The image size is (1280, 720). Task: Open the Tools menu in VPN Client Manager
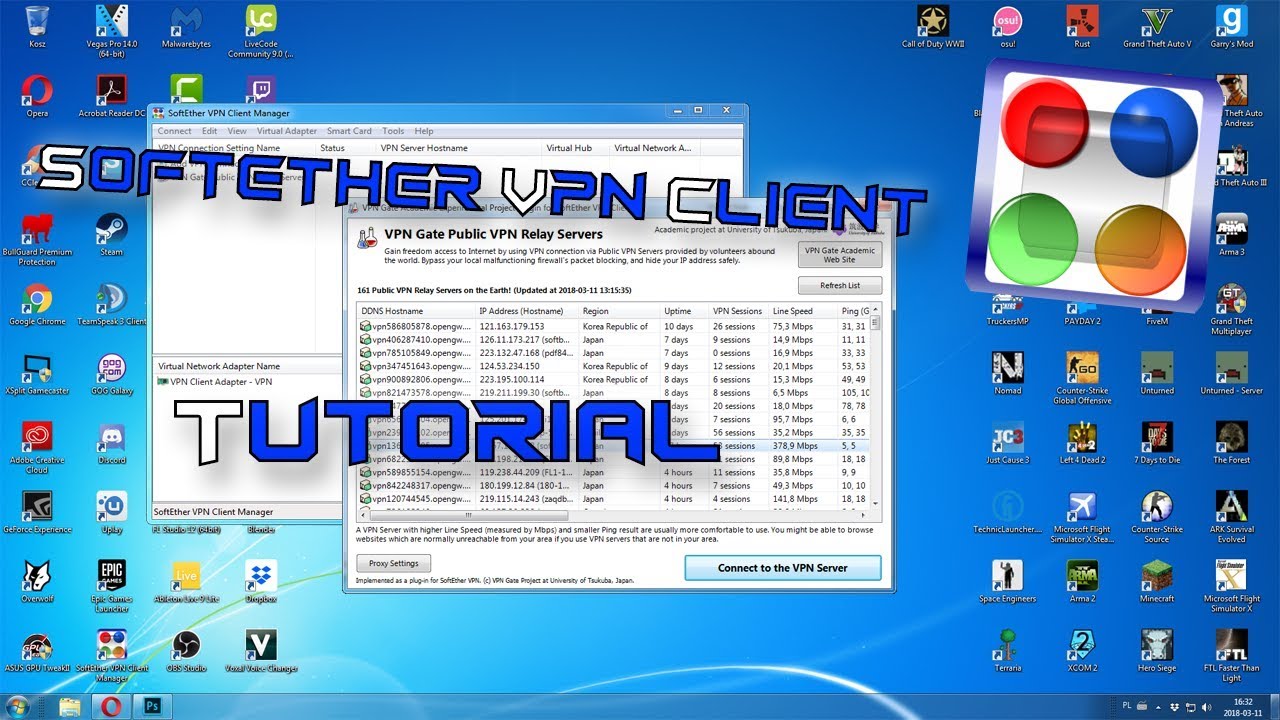point(393,131)
